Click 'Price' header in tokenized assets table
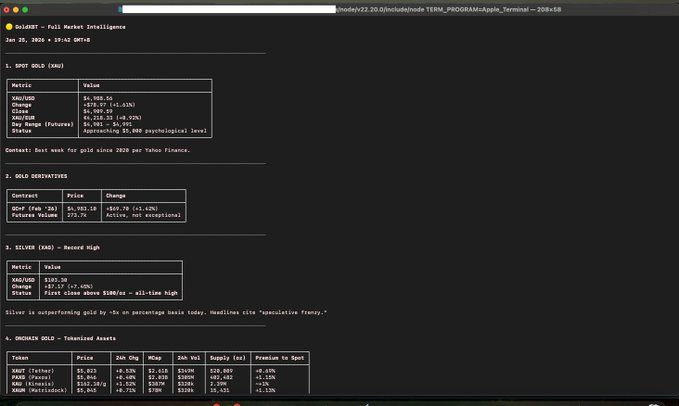 [85, 358]
